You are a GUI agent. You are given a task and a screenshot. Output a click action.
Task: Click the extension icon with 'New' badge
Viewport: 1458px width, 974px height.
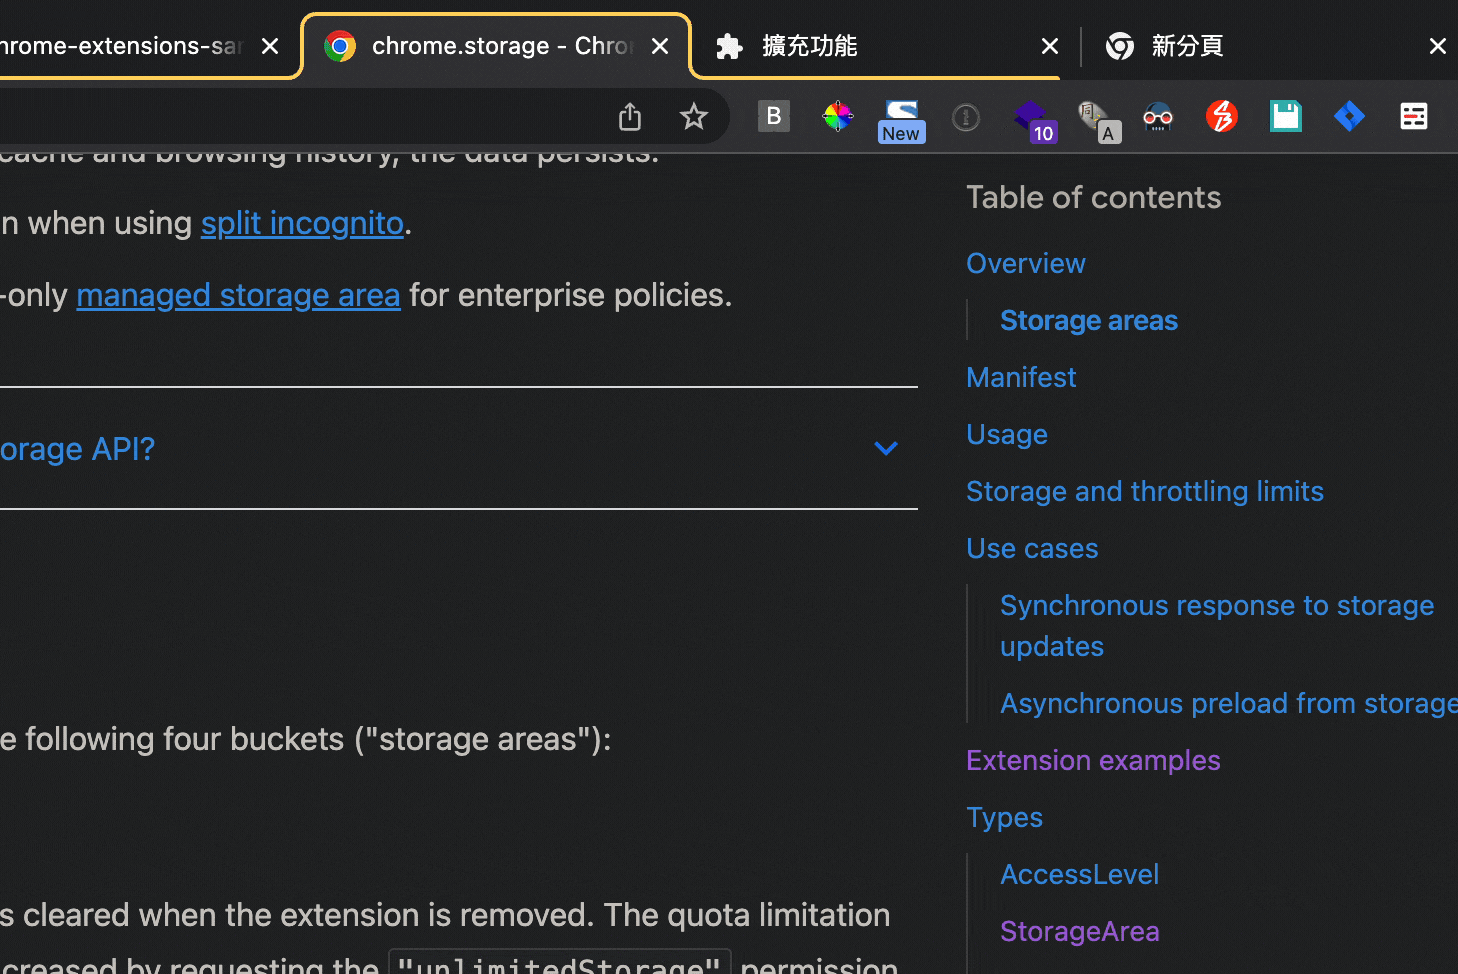coord(901,119)
